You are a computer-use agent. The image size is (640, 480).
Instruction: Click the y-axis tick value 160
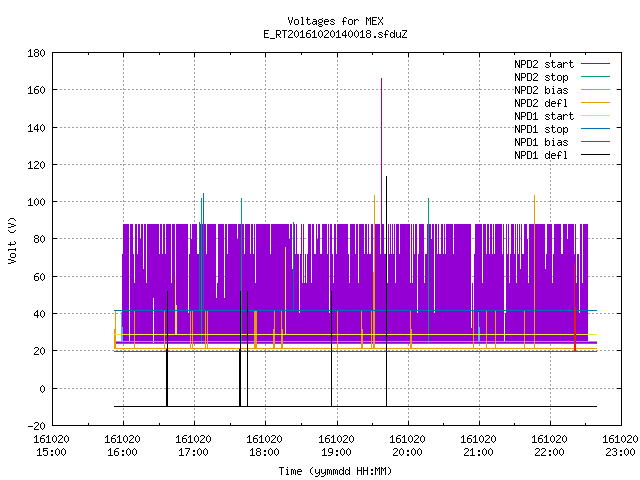tap(36, 90)
